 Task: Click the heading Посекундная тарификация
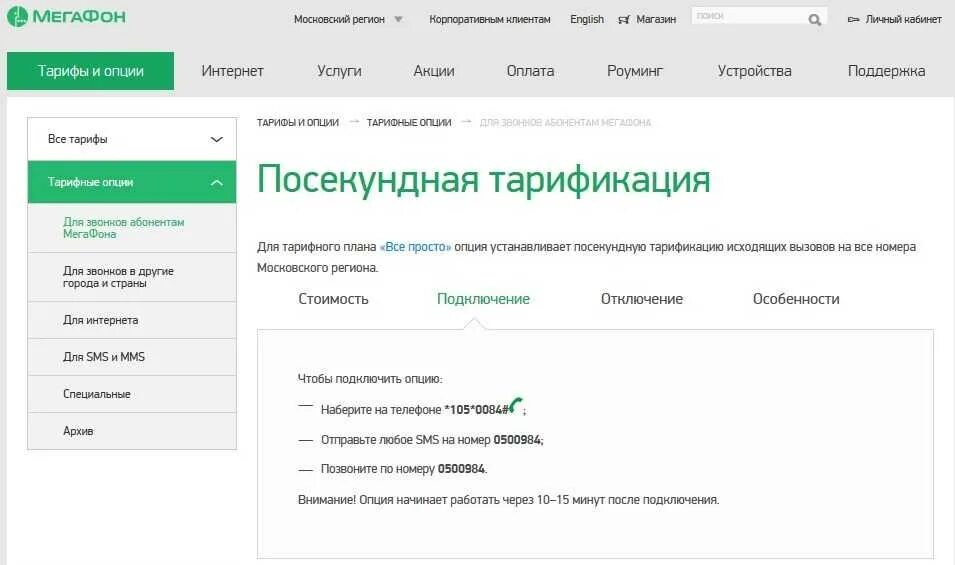[484, 179]
